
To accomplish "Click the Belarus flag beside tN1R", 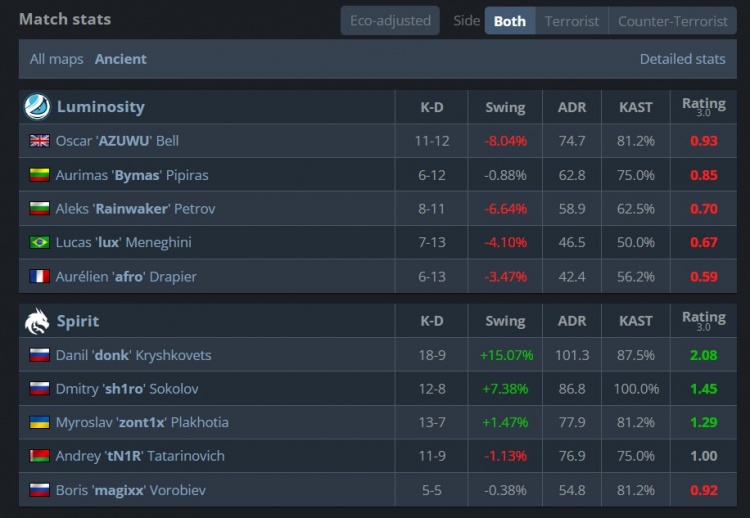I will [x=39, y=456].
